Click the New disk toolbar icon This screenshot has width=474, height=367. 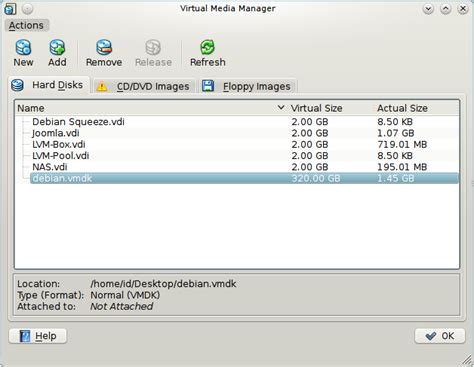[x=23, y=47]
